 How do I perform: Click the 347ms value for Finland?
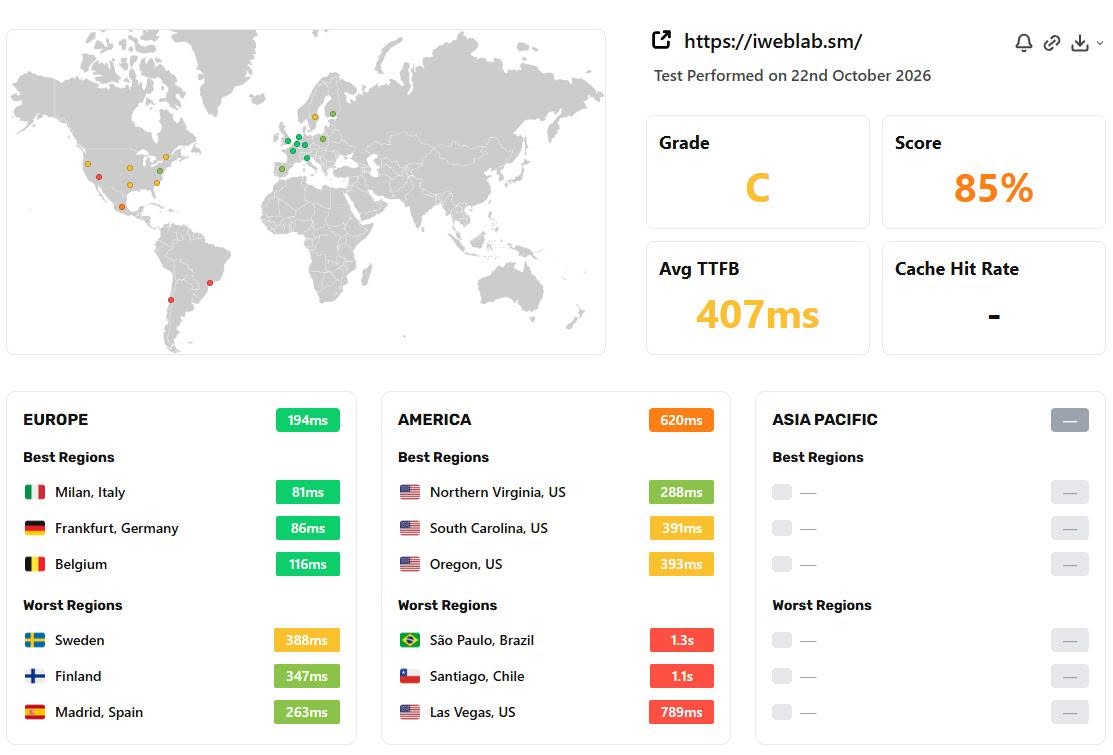pyautogui.click(x=307, y=676)
